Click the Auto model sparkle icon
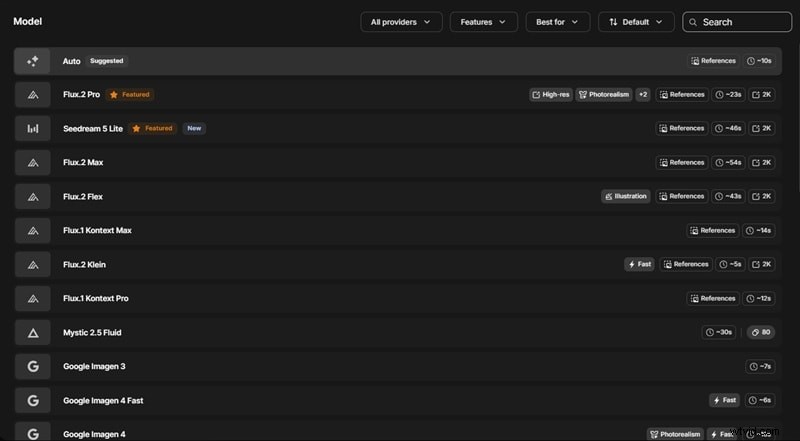The image size is (800, 441). pos(33,61)
